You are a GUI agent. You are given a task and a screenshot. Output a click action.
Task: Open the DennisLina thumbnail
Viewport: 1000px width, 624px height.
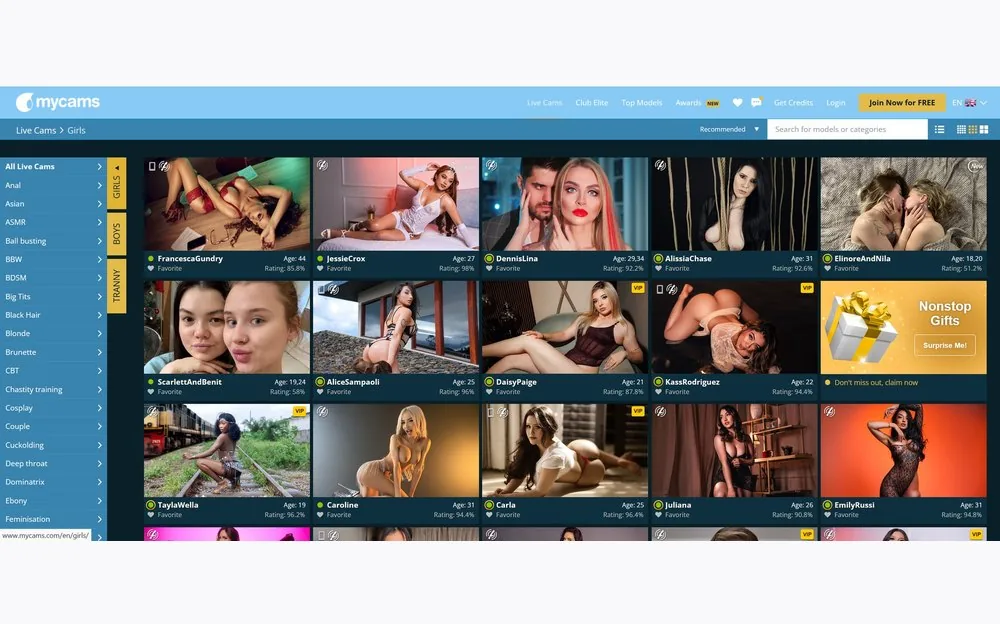coord(565,204)
